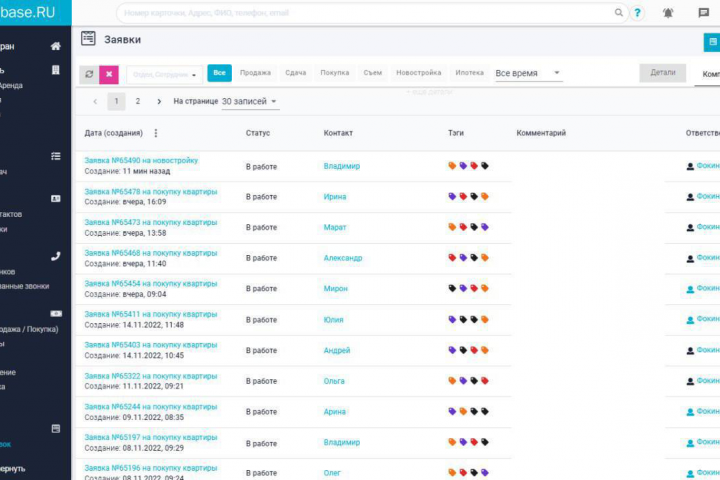Open Заявка №65478 на покупку квартиры
720x480 pixels.
pos(151,192)
